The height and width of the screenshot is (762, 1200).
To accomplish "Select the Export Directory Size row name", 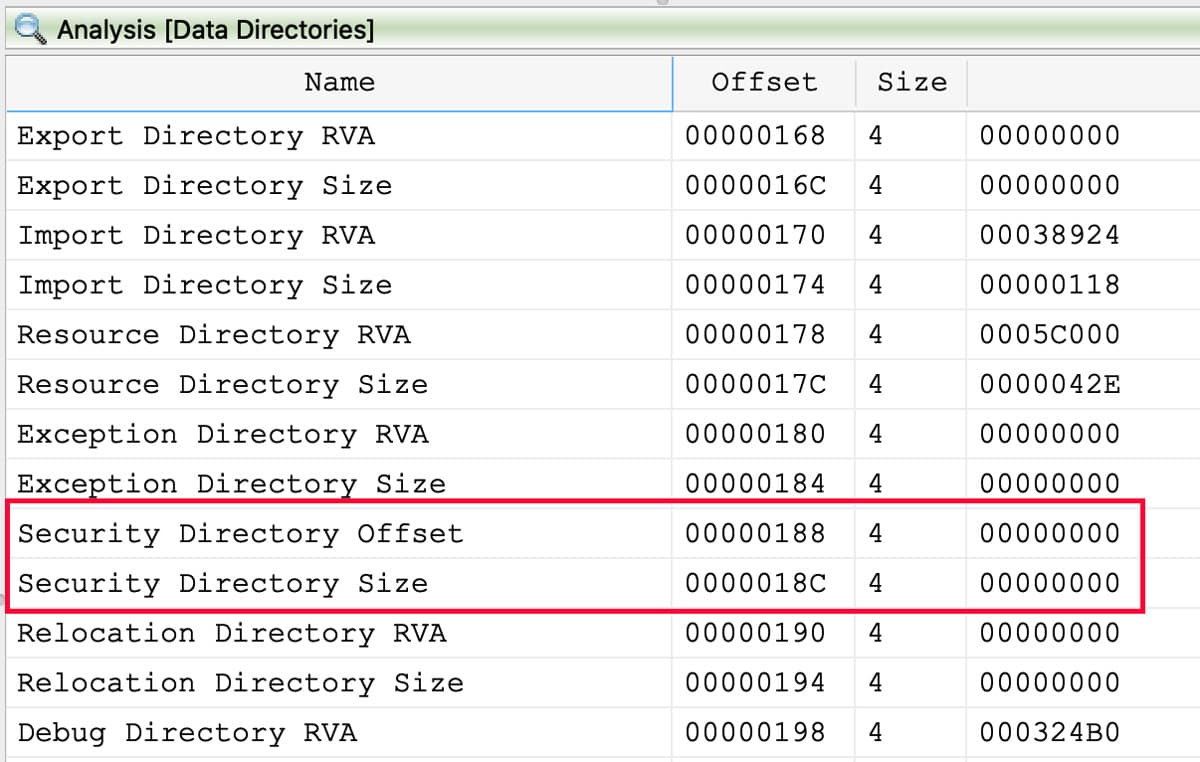I will (205, 185).
